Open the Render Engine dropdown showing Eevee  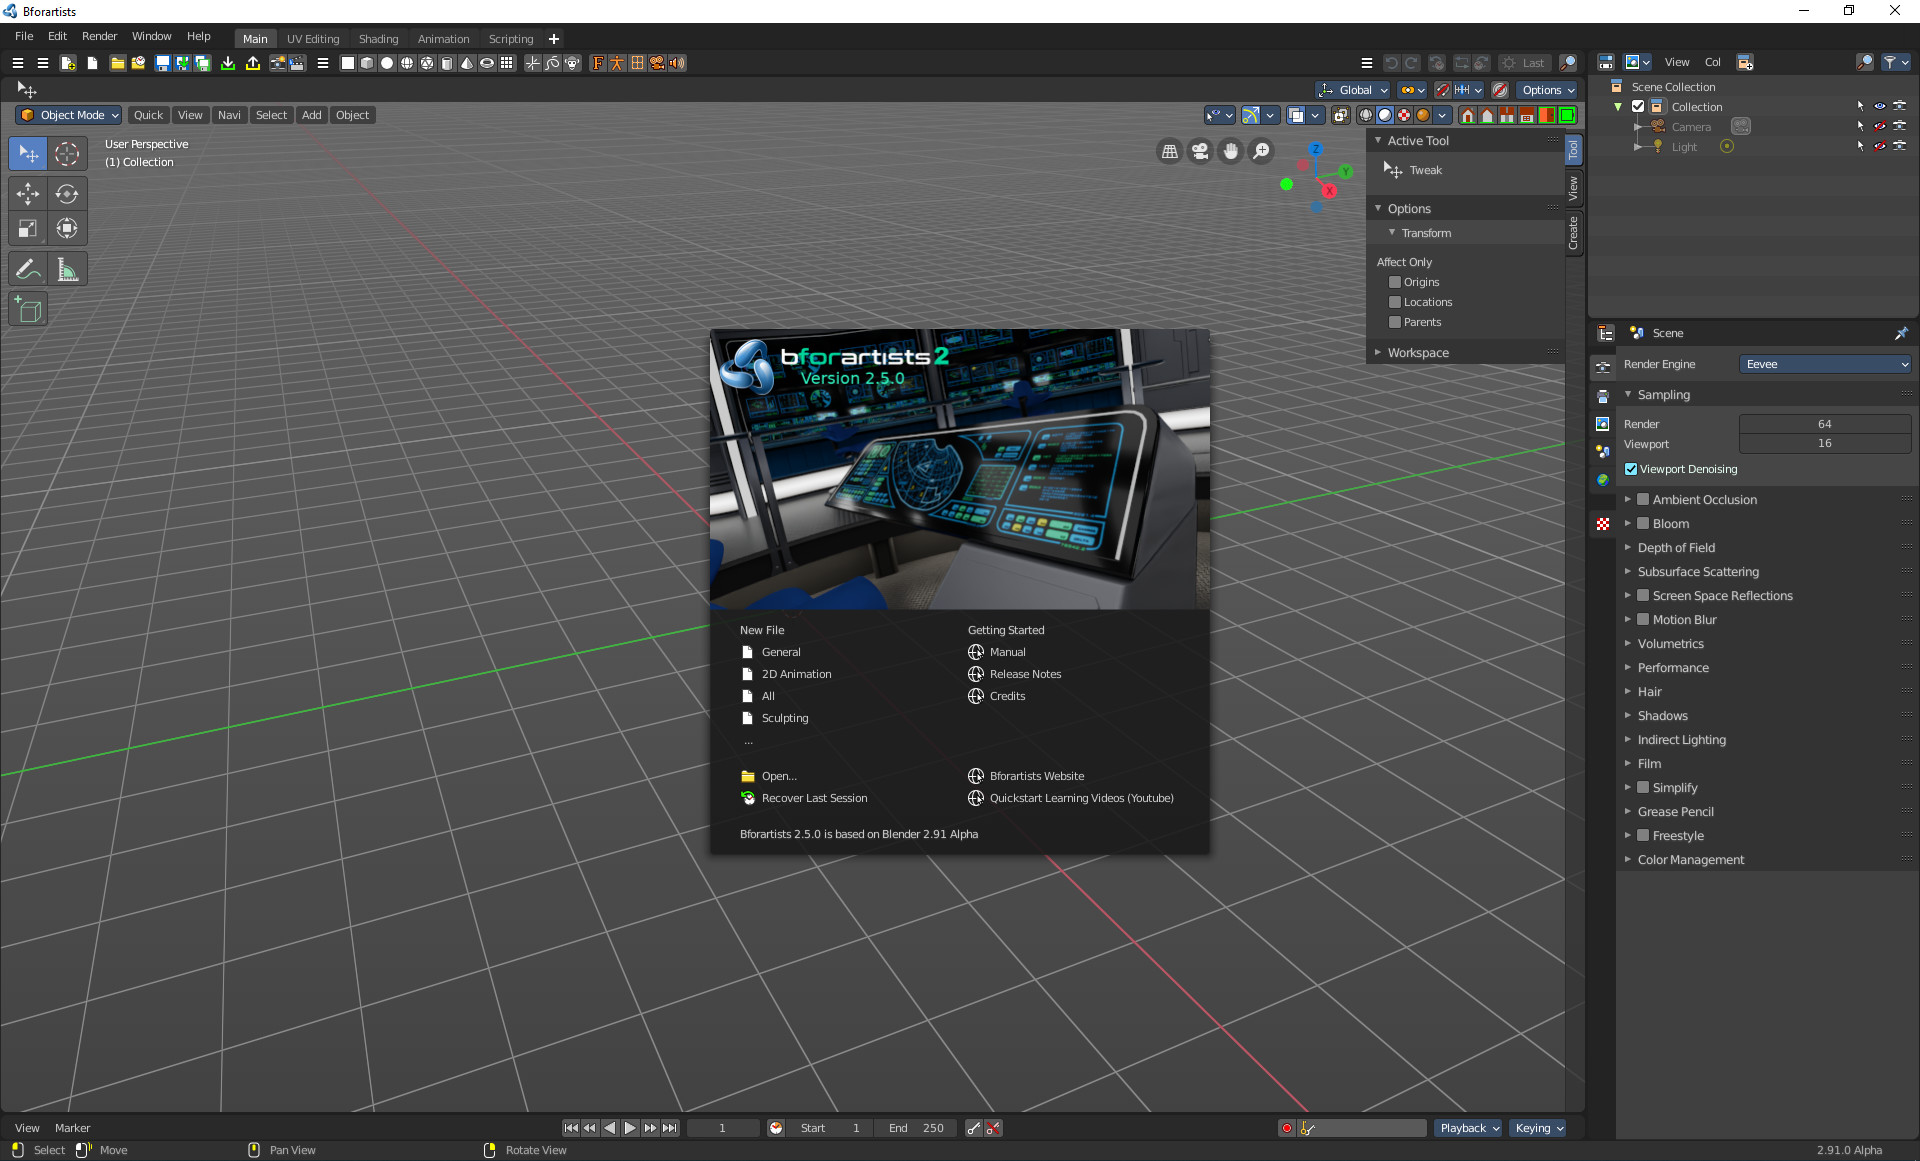(1825, 364)
